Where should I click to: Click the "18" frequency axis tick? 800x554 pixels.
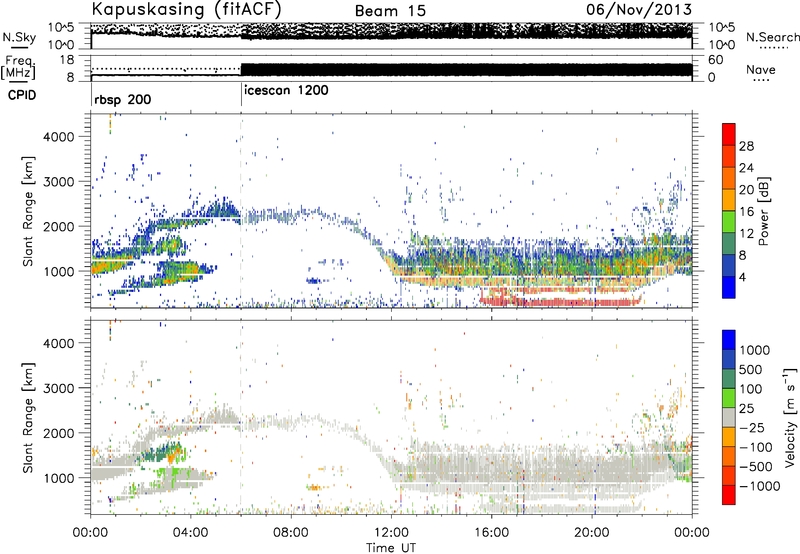pos(66,60)
